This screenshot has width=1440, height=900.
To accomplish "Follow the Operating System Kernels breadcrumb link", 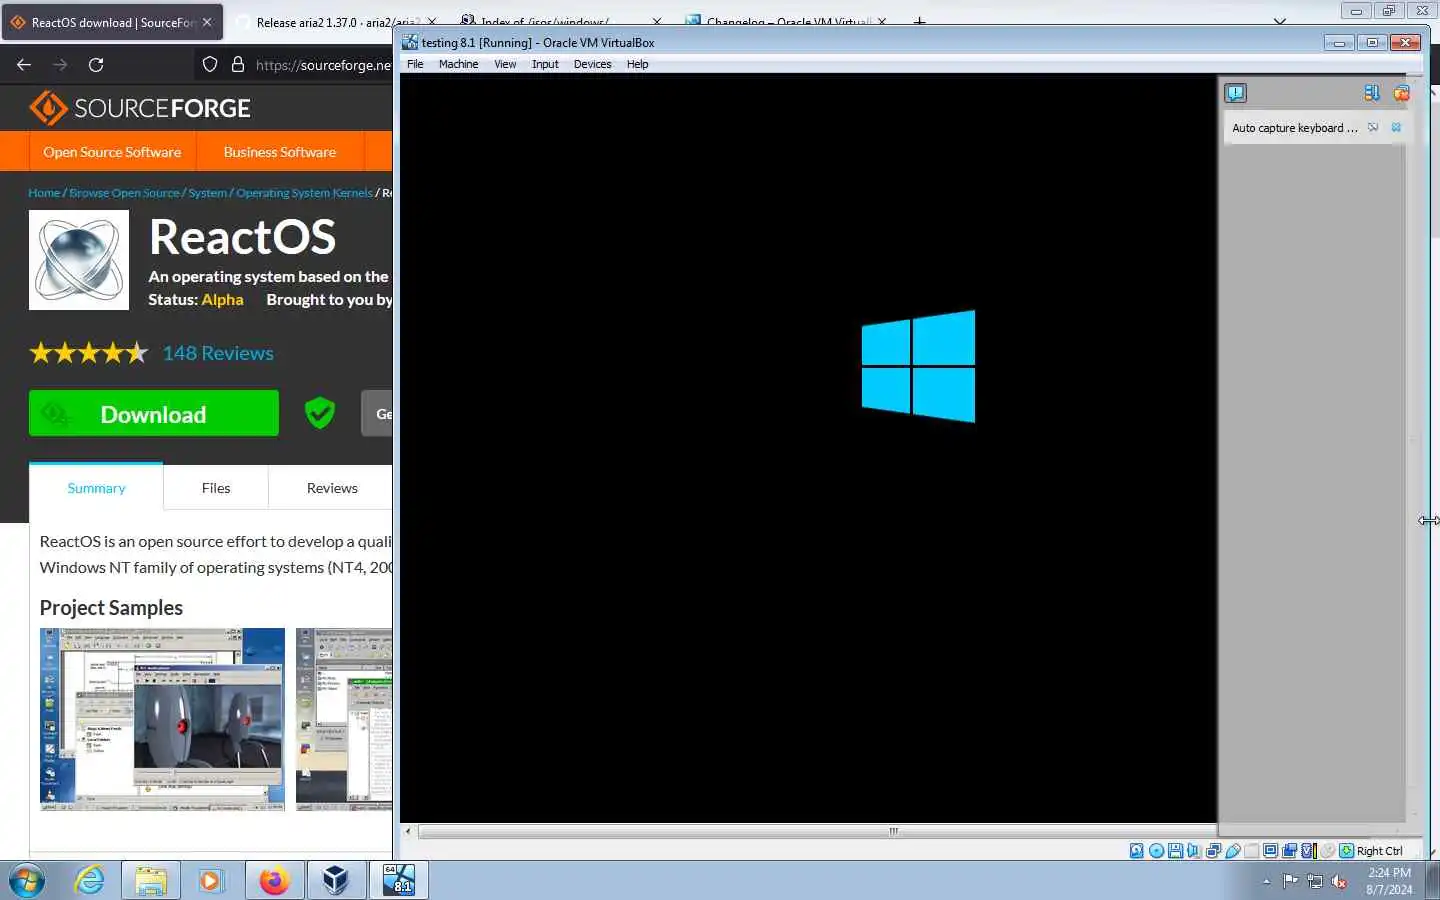I will tap(304, 193).
